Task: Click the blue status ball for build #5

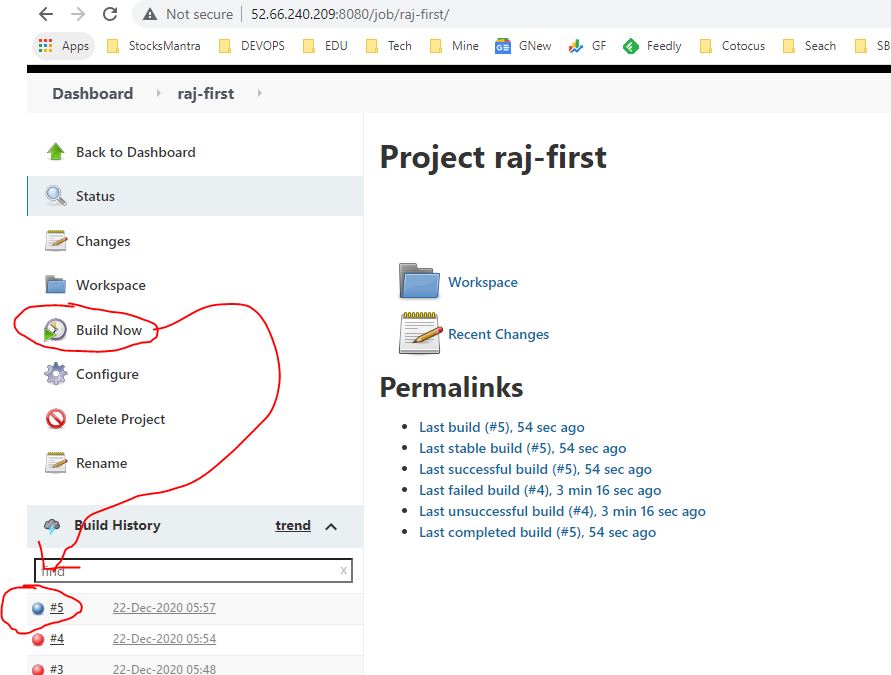Action: pyautogui.click(x=38, y=608)
